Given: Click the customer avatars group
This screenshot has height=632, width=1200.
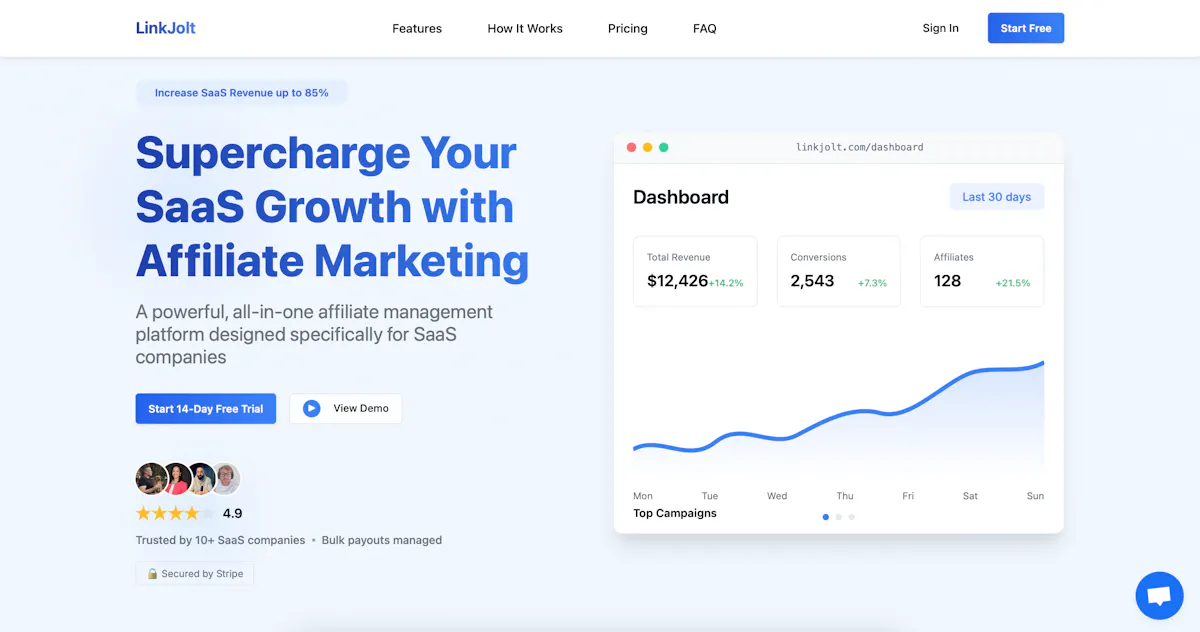Looking at the screenshot, I should [x=188, y=479].
